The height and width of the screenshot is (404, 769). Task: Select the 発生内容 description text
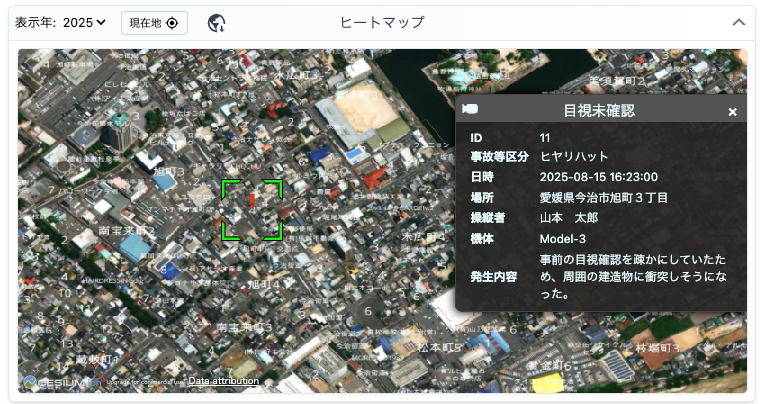click(x=633, y=277)
